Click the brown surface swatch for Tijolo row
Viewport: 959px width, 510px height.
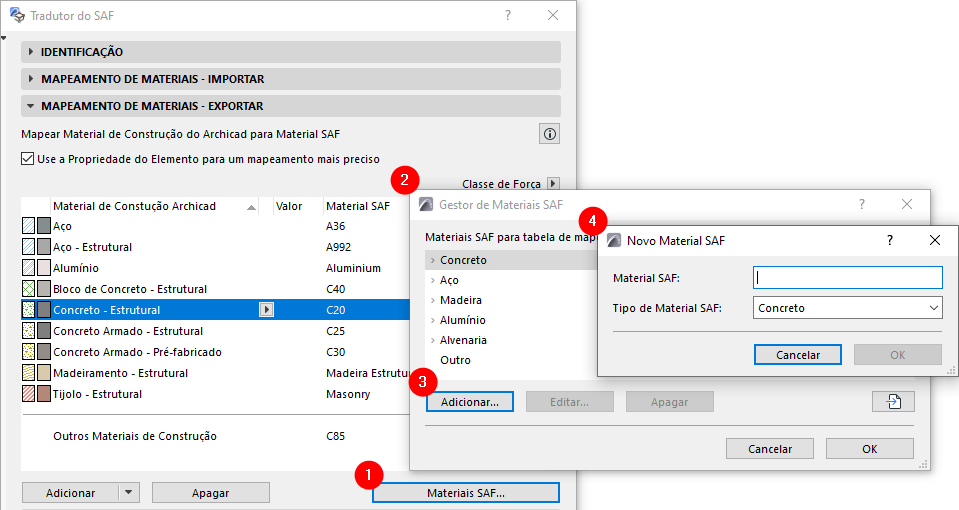pyautogui.click(x=43, y=394)
